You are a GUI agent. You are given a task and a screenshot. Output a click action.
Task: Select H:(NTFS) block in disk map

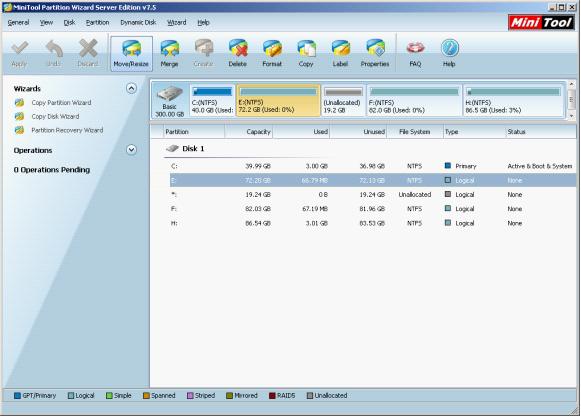tap(513, 100)
